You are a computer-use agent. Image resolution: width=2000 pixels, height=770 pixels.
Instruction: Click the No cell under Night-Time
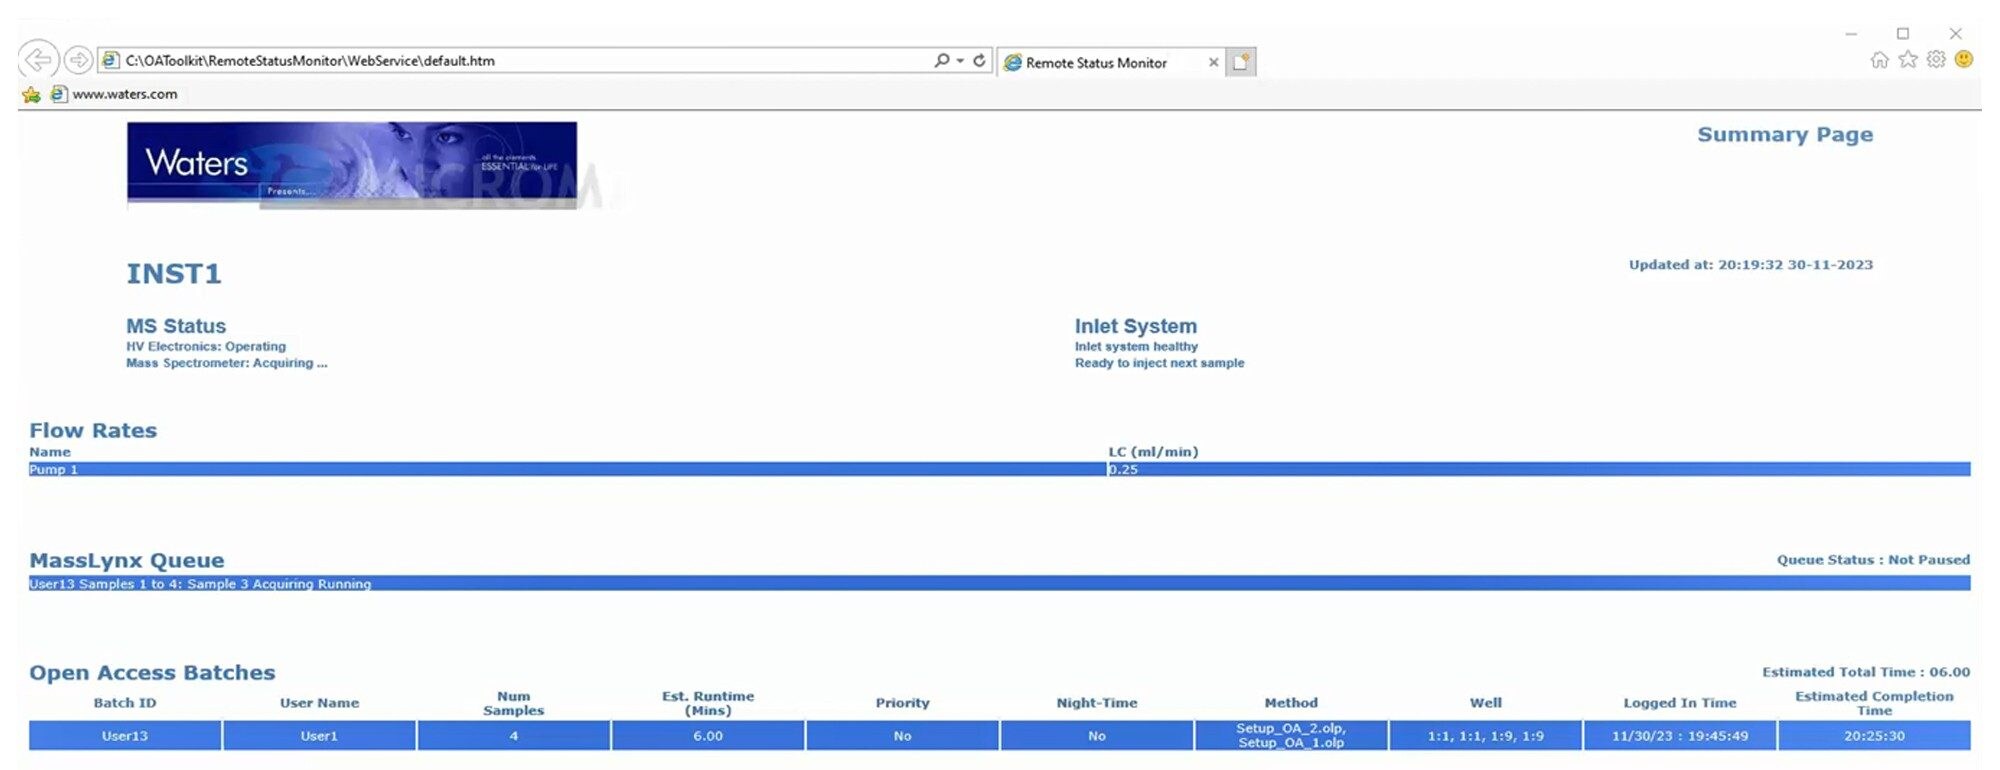pyautogui.click(x=1097, y=735)
